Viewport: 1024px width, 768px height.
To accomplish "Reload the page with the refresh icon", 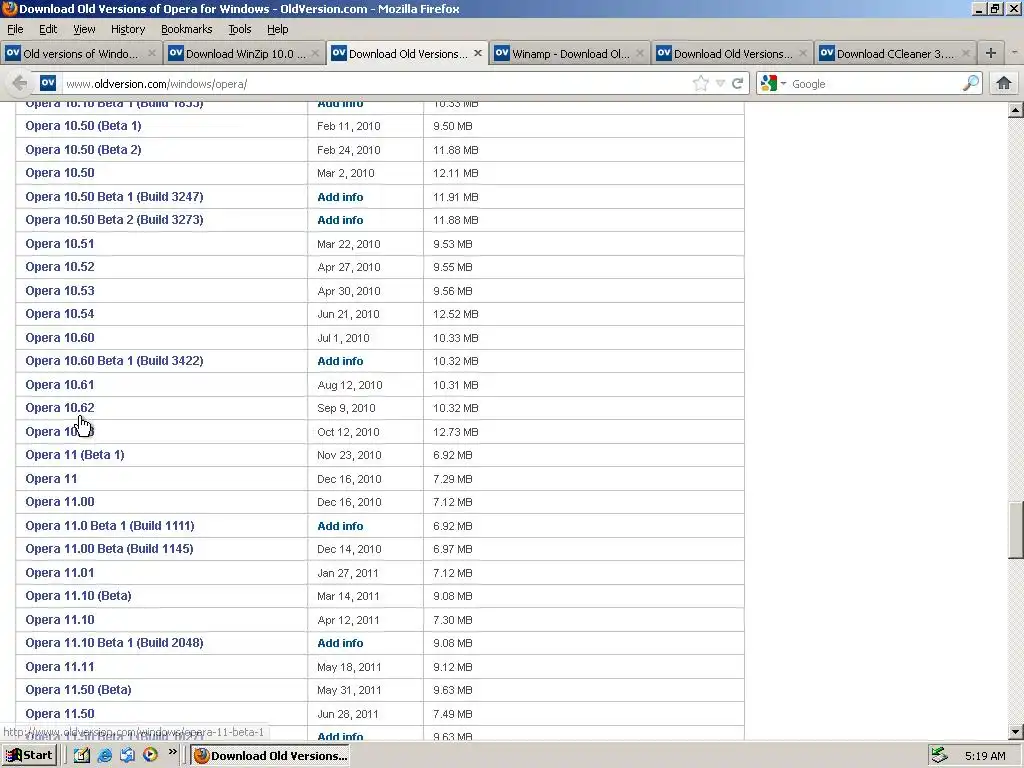I will click(x=738, y=83).
